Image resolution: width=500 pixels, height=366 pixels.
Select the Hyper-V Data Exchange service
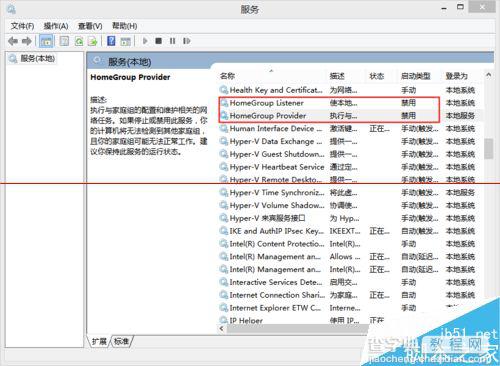click(x=276, y=141)
